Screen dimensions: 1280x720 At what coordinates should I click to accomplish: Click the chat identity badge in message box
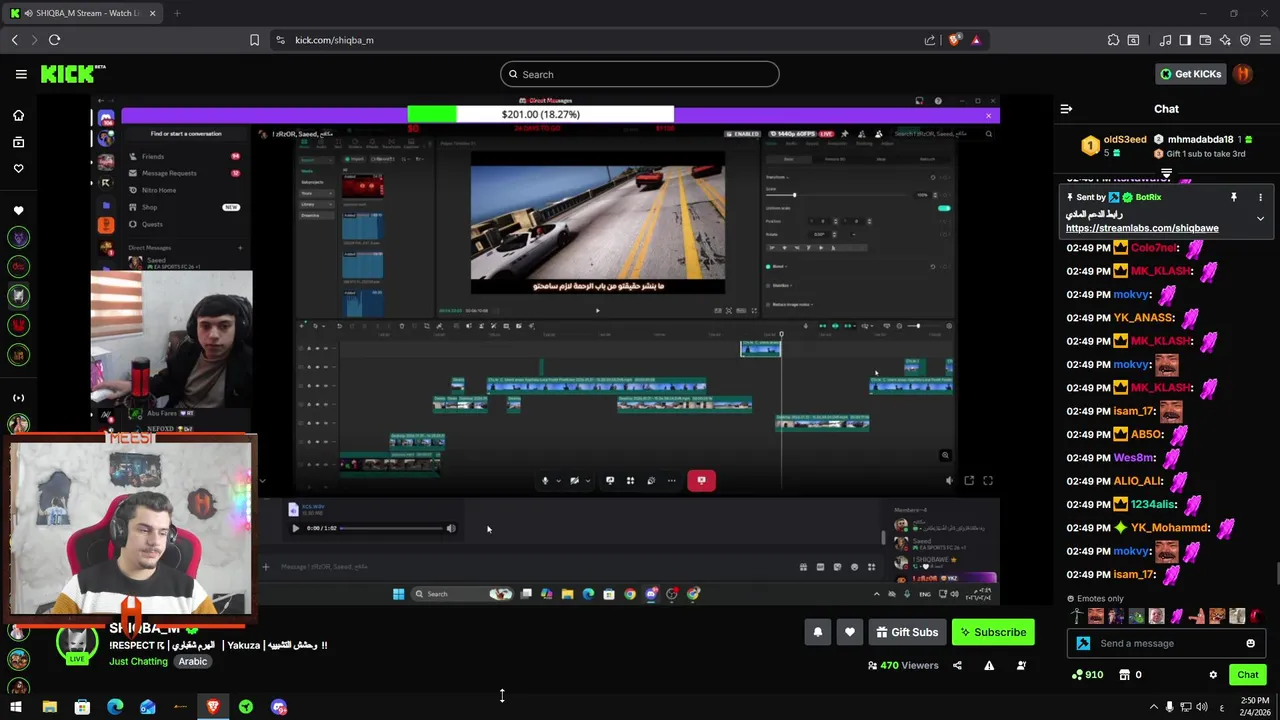click(1083, 643)
